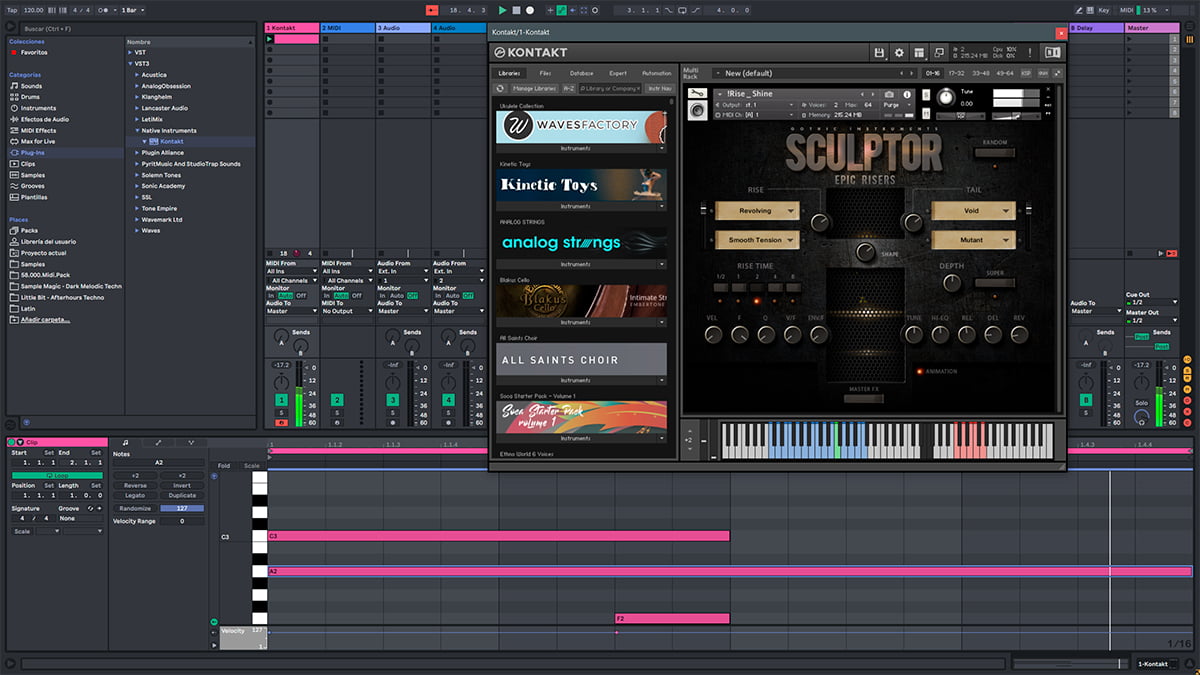1200x675 pixels.
Task: Toggle the Fold button in piano roll
Action: coord(223,465)
